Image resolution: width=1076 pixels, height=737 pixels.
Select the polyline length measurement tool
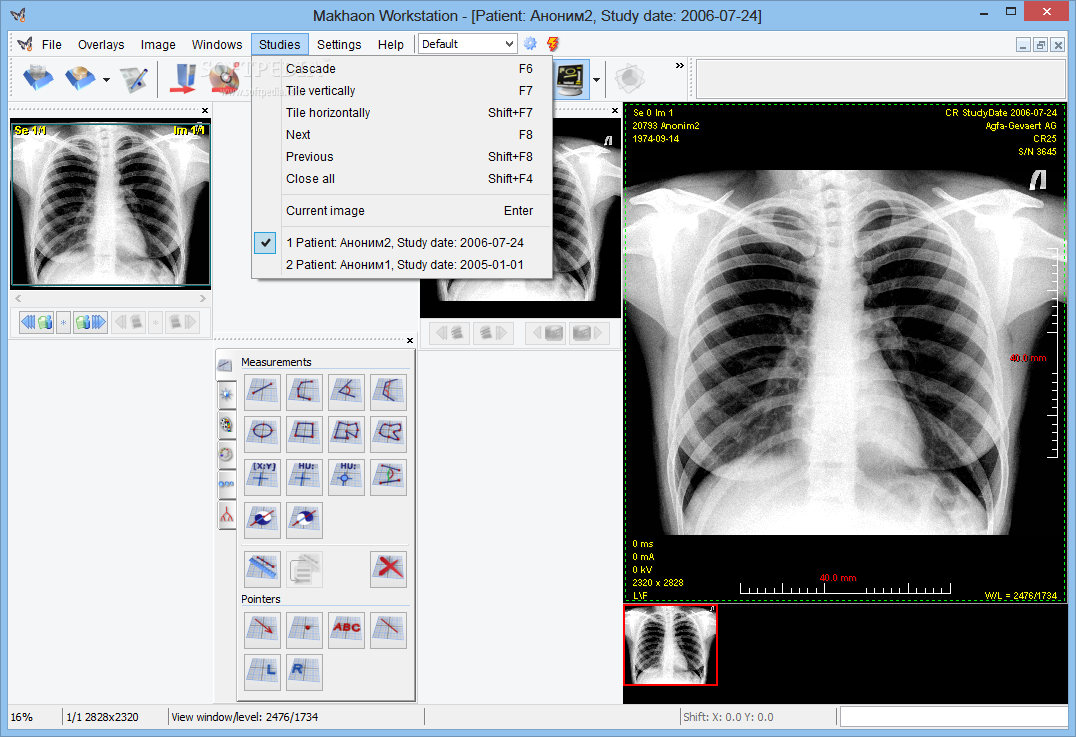pyautogui.click(x=304, y=392)
